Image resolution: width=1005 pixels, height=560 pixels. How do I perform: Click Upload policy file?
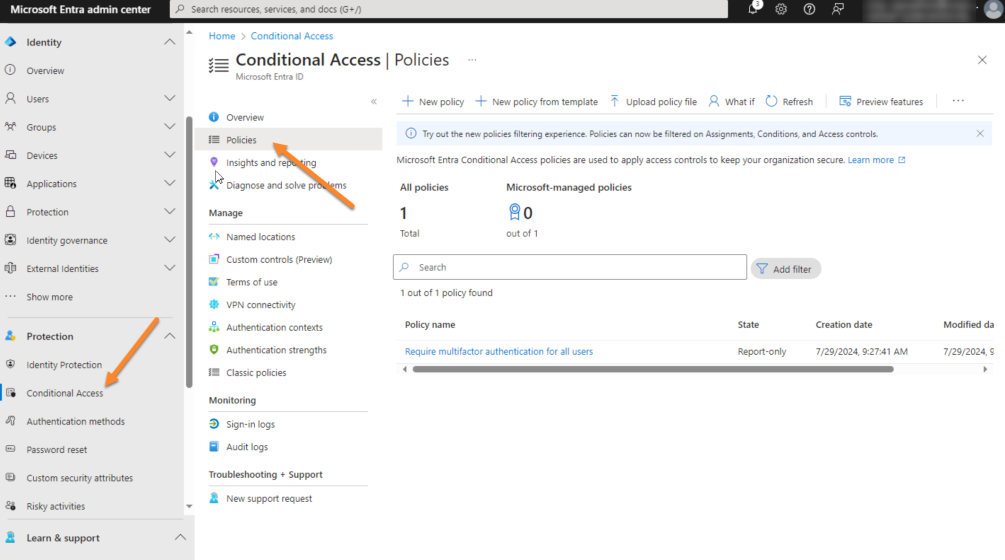[652, 101]
